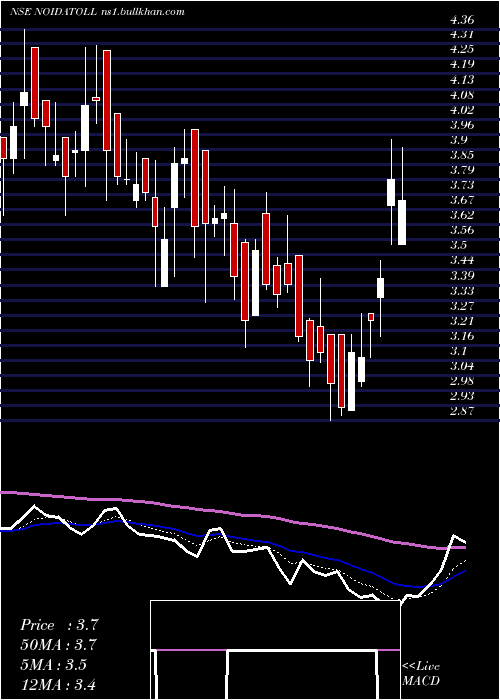This screenshot has width=500, height=700.
Task: Click the 4.08 price axis label
Action: point(462,95)
